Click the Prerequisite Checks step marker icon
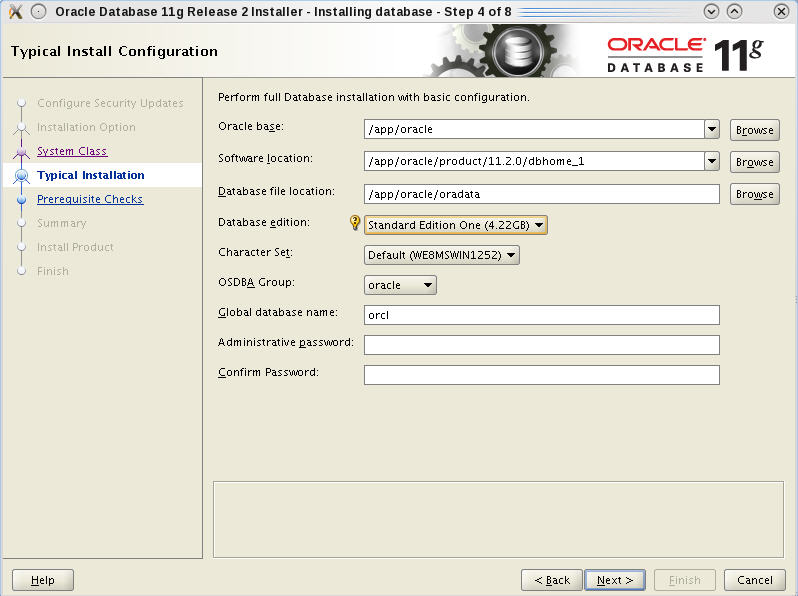 21,200
